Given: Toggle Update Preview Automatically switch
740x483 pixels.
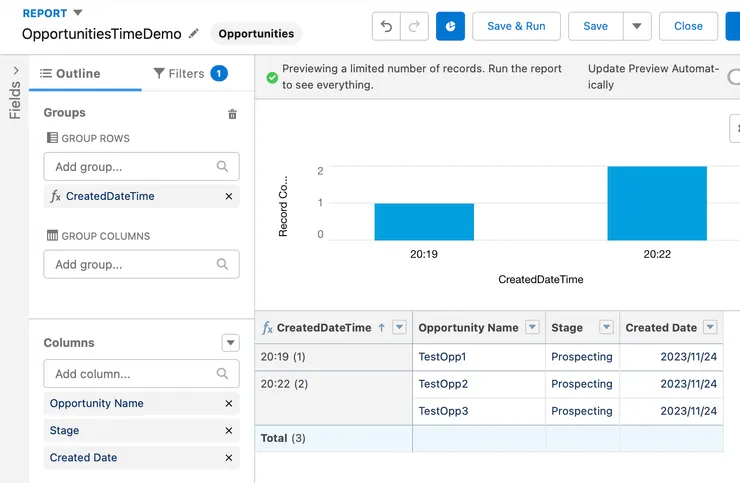Looking at the screenshot, I should [733, 77].
